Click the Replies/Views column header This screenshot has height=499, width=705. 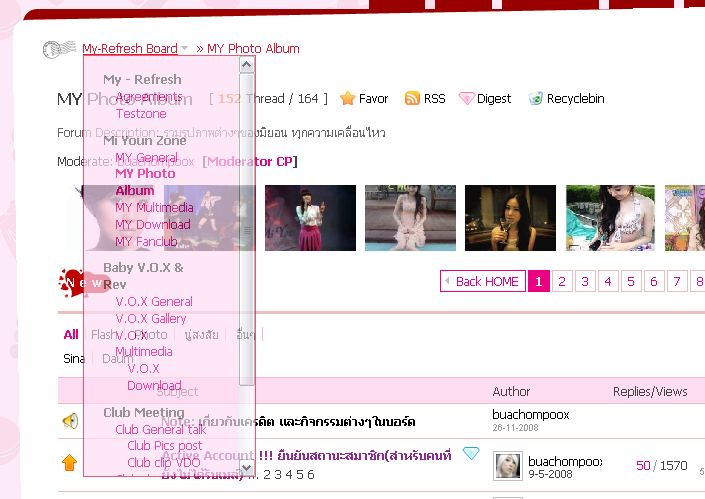coord(650,392)
